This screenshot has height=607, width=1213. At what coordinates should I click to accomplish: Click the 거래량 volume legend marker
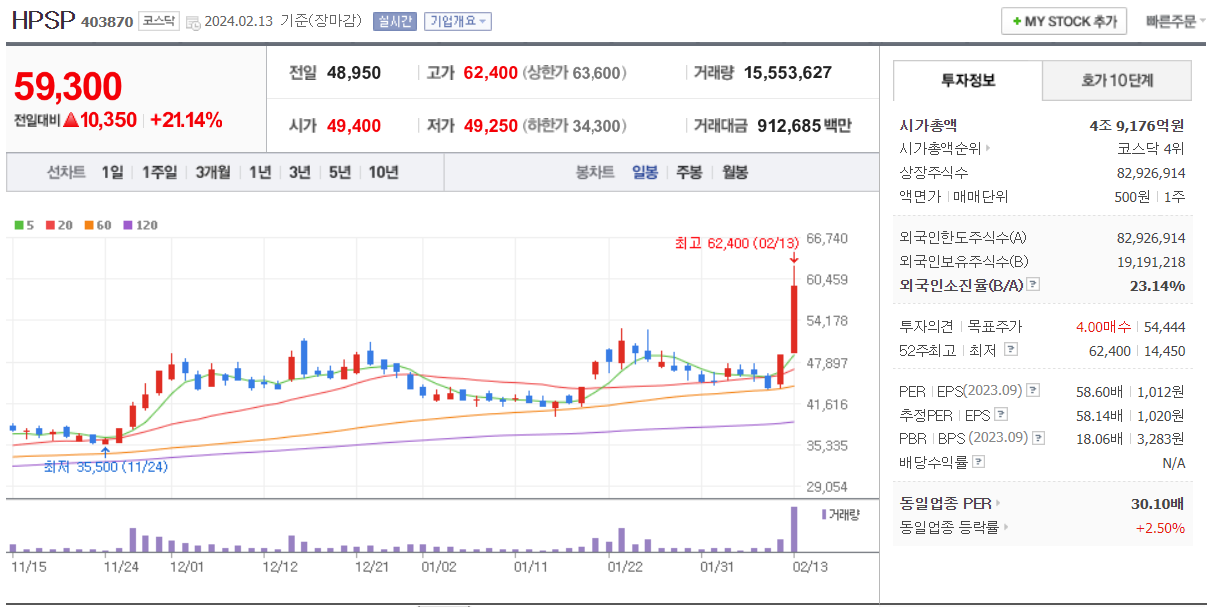pyautogui.click(x=840, y=514)
